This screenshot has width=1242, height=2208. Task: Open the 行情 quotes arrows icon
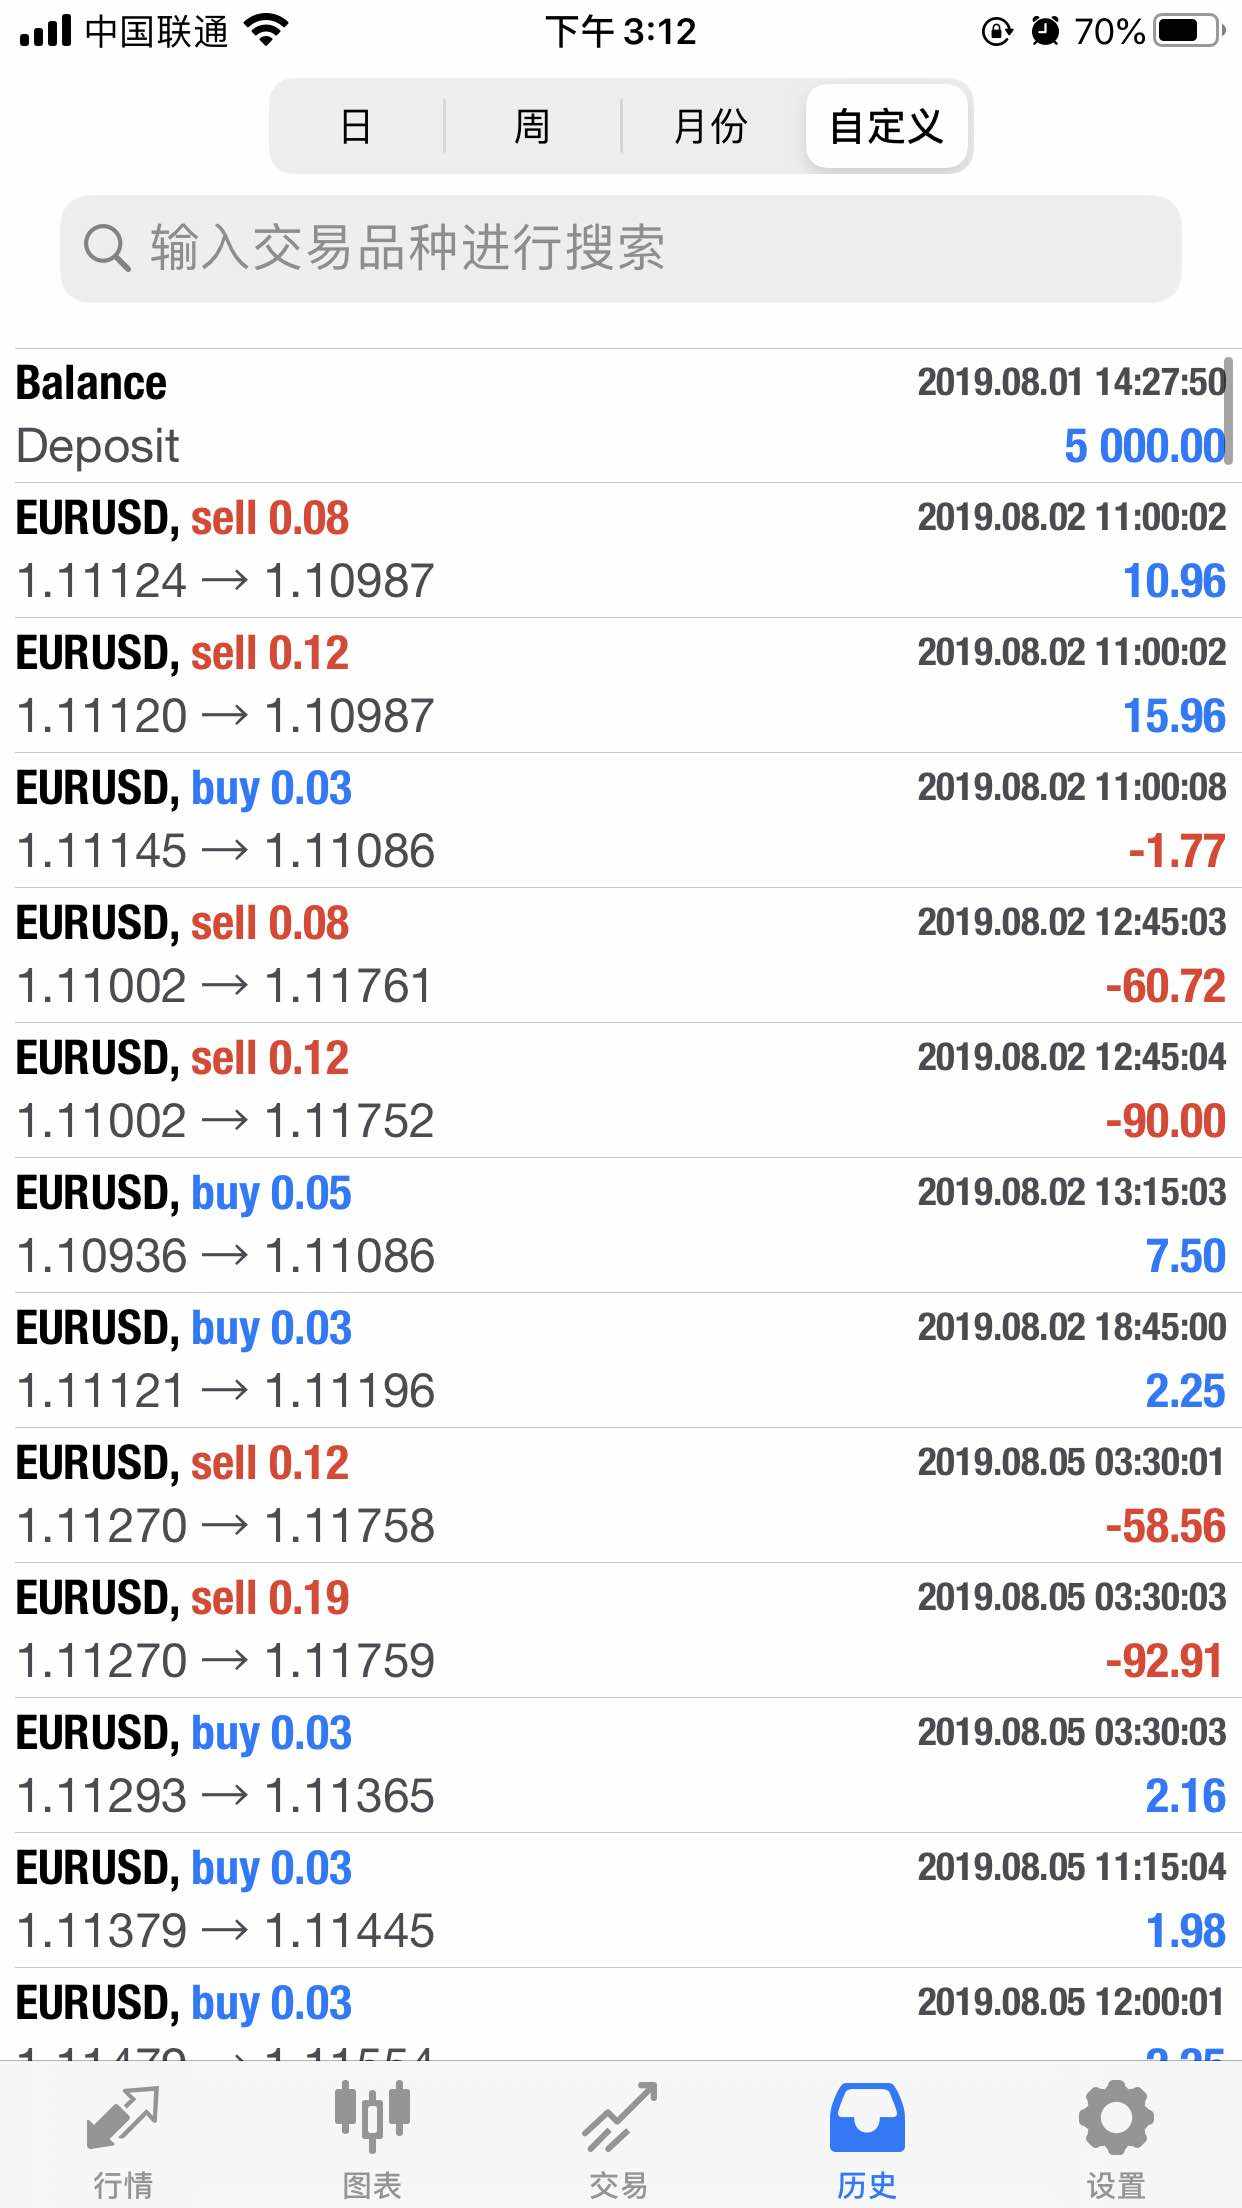pos(123,2118)
